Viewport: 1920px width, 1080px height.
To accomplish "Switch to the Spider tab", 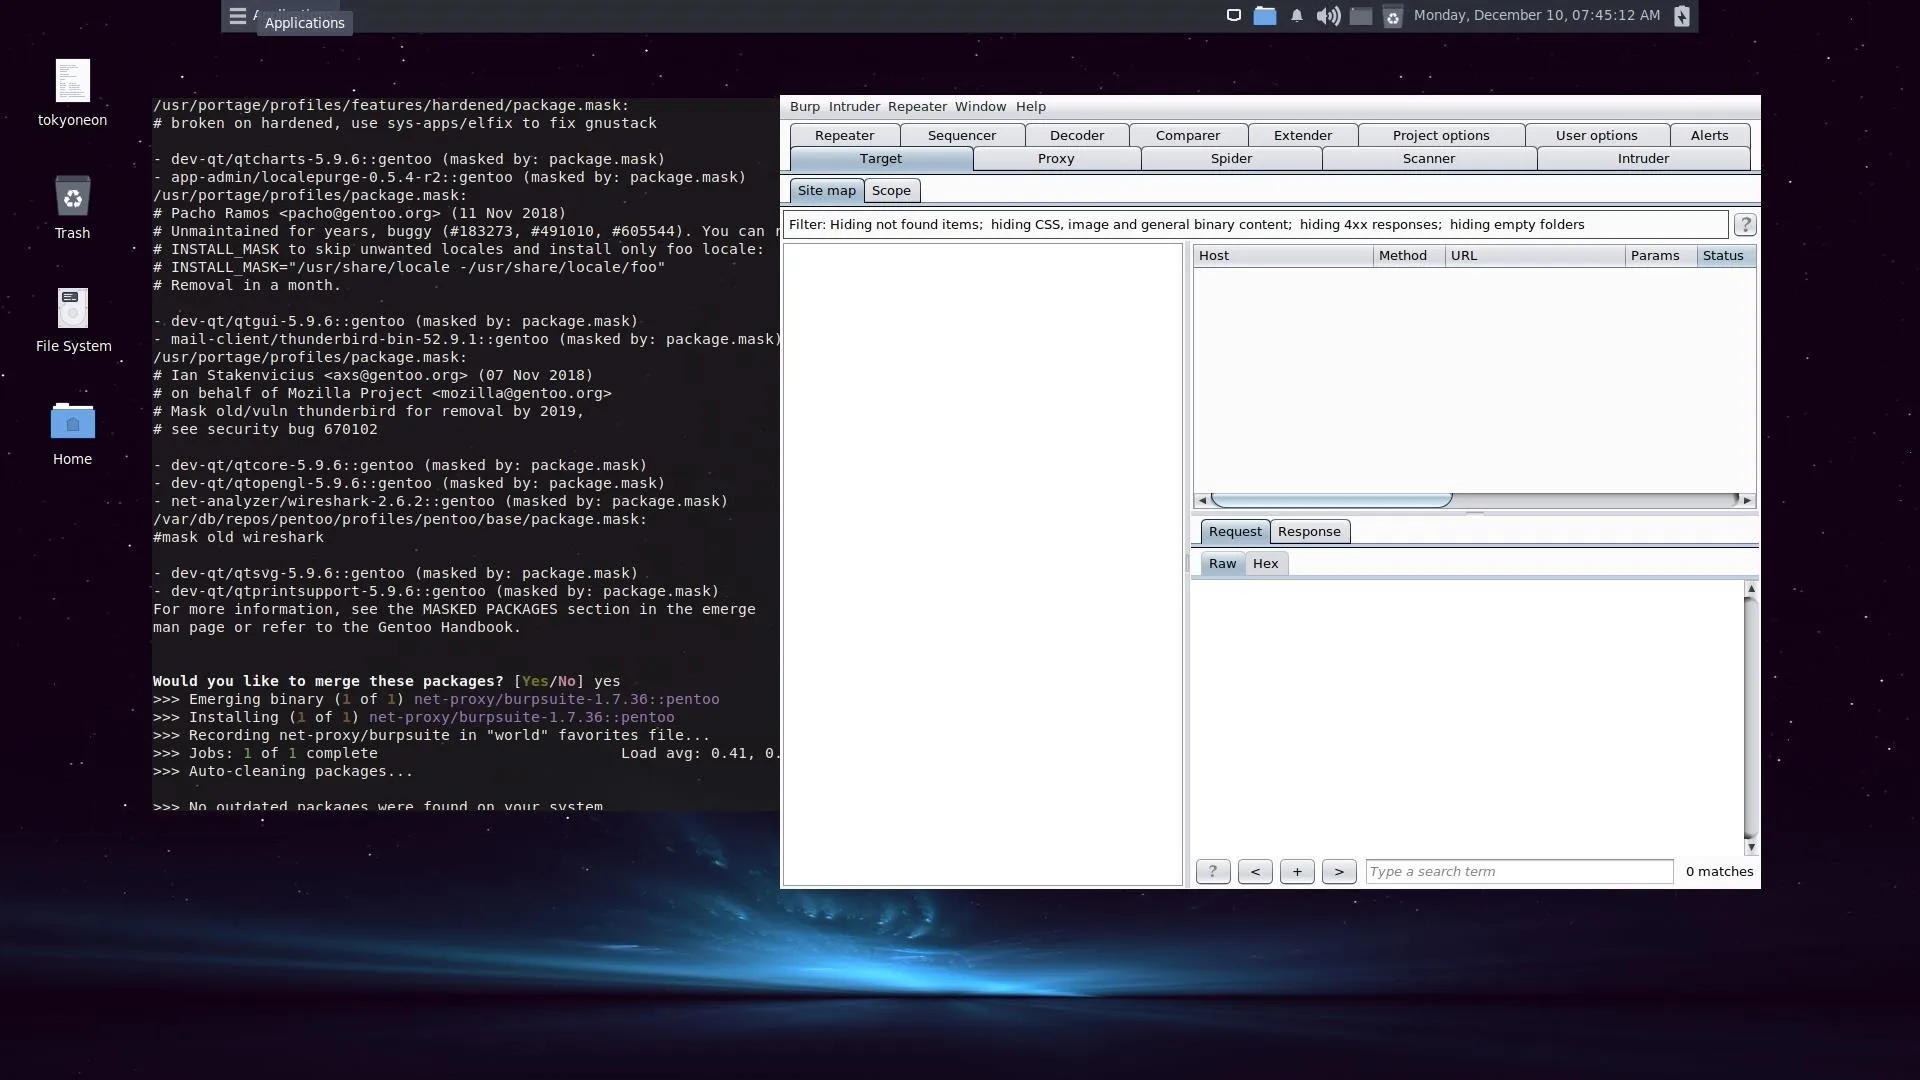I will [x=1231, y=159].
